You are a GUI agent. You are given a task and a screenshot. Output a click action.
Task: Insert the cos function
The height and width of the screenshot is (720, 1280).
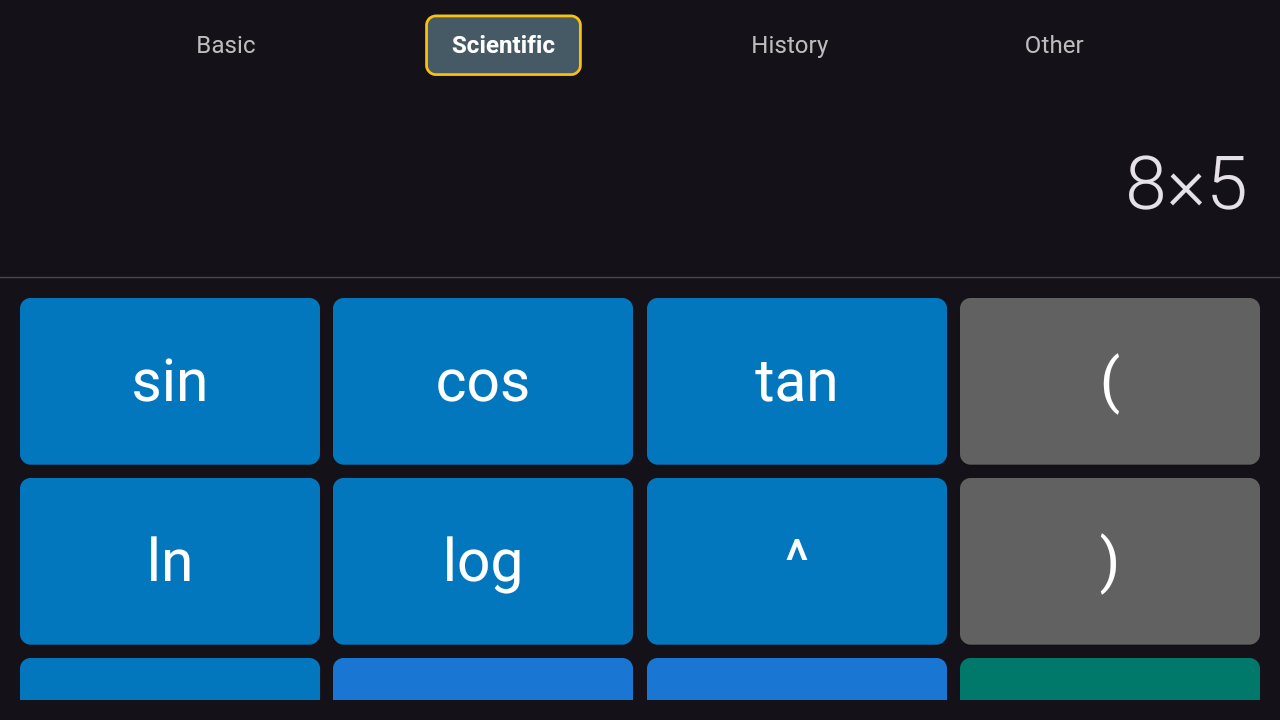click(x=483, y=381)
